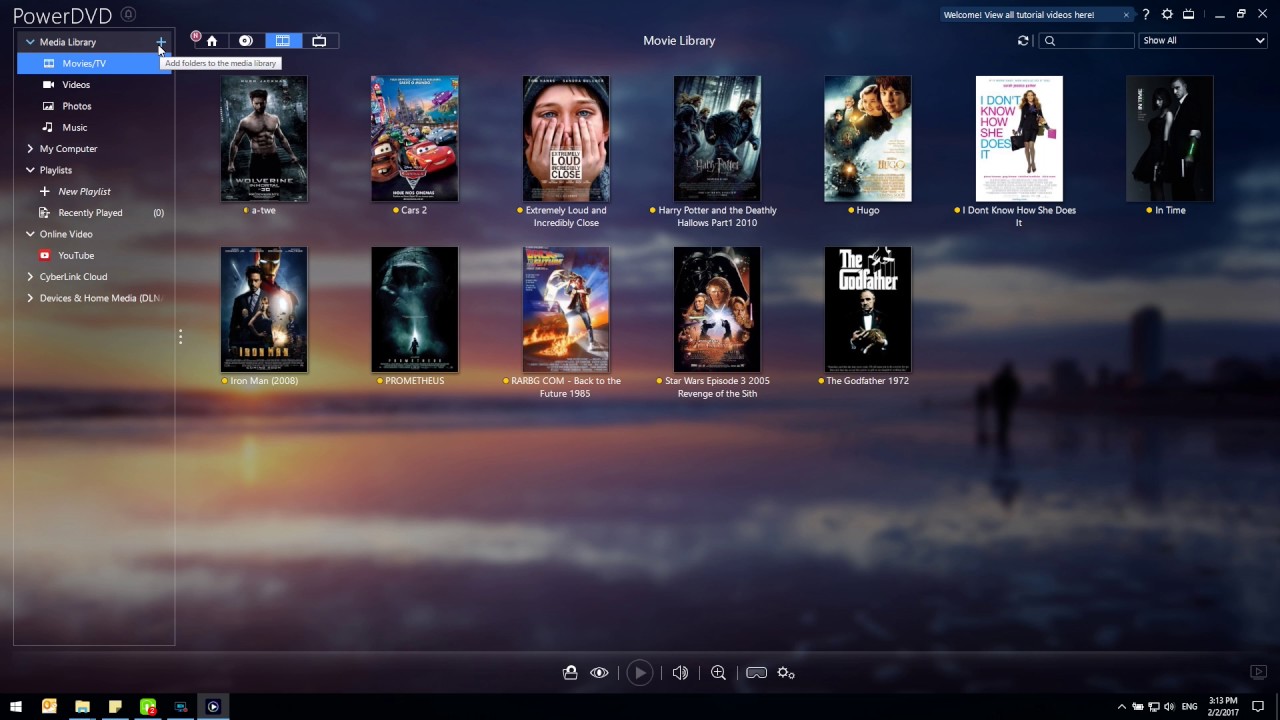Switch to the TV shows tab
The width and height of the screenshot is (1280, 720).
tap(319, 41)
